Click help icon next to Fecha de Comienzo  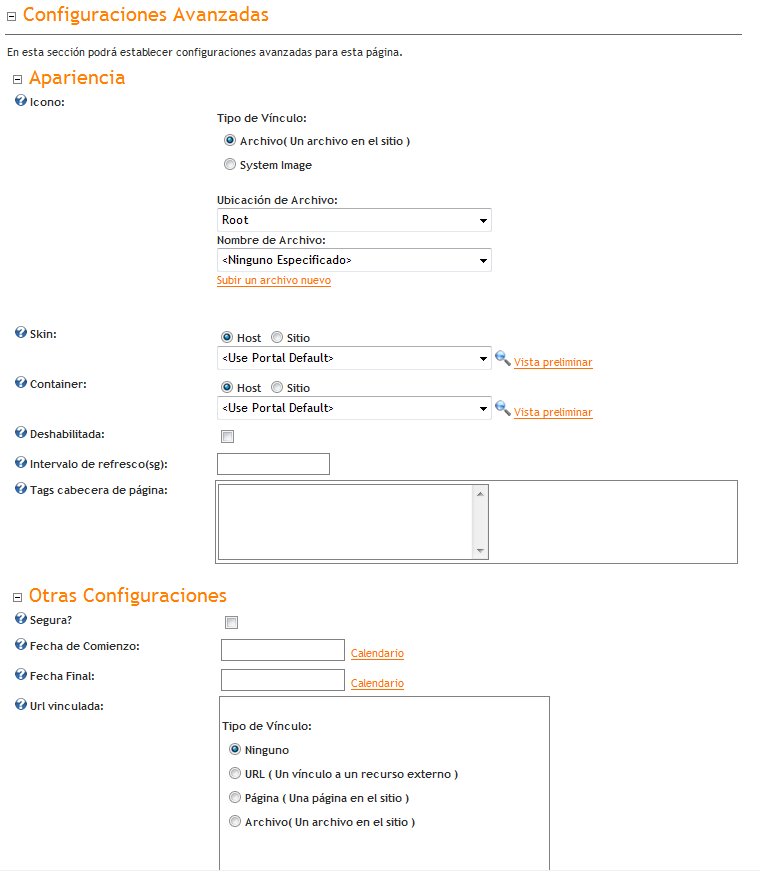click(x=21, y=645)
